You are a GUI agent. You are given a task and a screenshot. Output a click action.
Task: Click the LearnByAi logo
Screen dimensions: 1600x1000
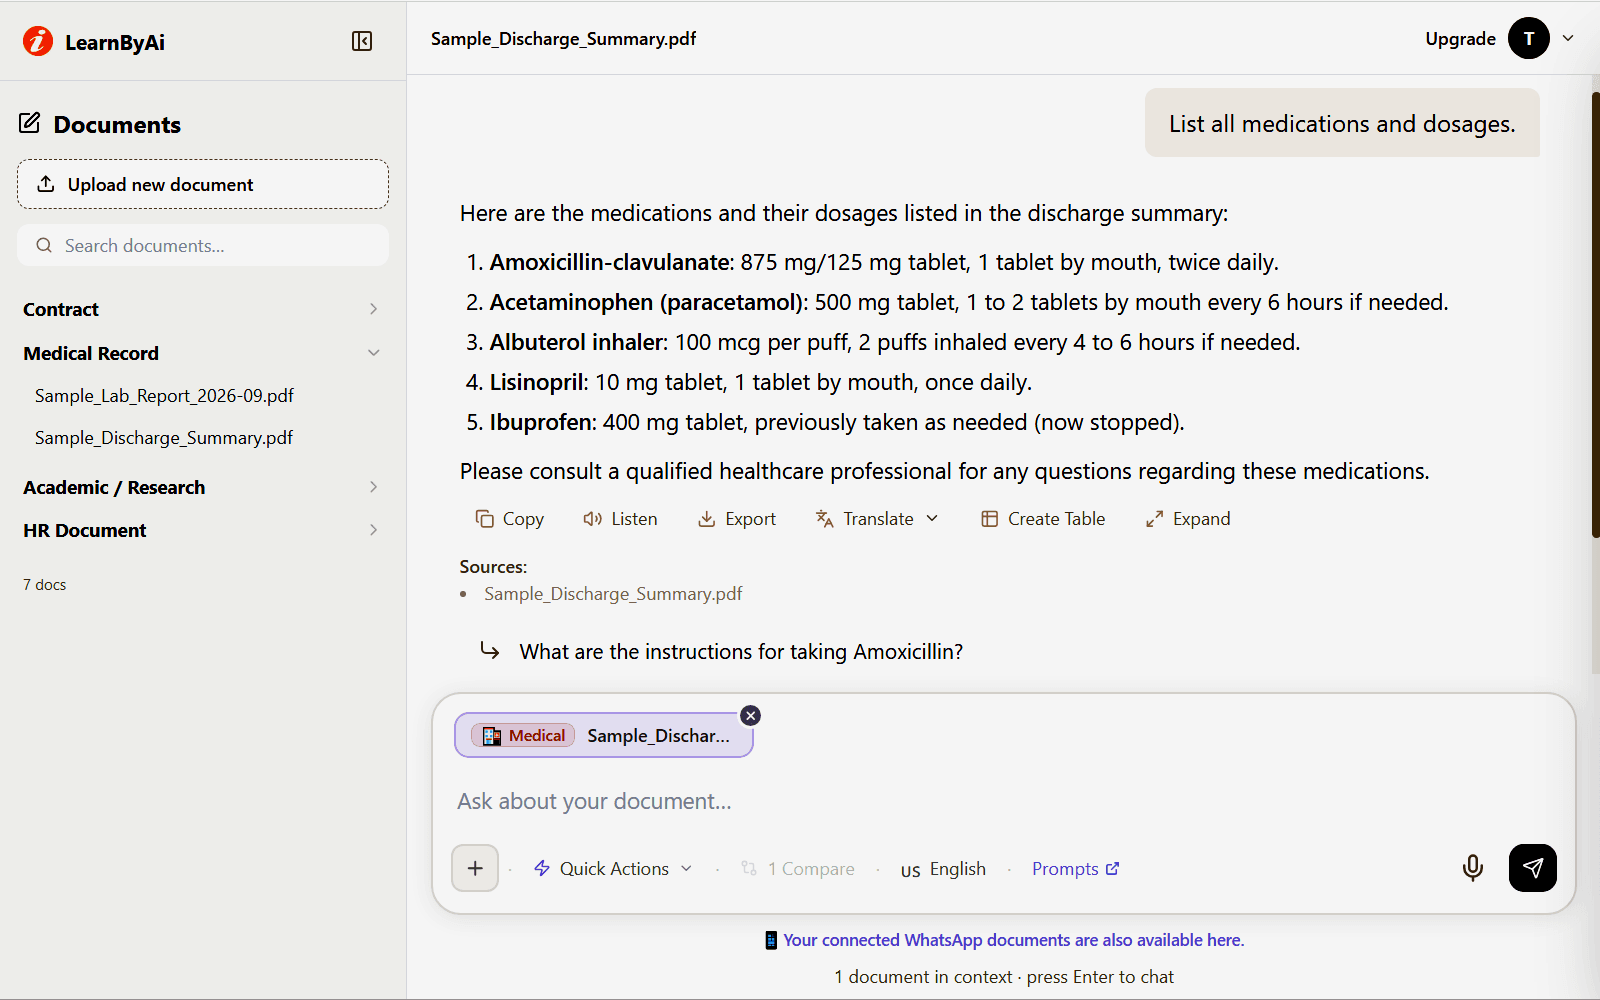94,41
